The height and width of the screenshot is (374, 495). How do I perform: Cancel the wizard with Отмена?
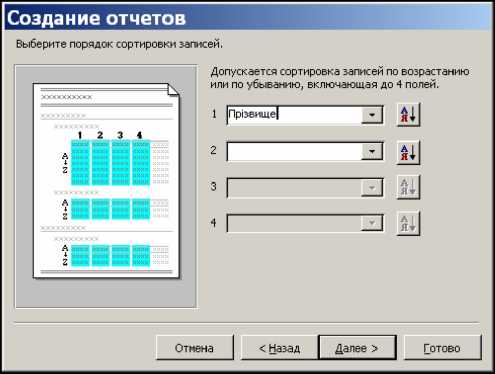tap(195, 348)
